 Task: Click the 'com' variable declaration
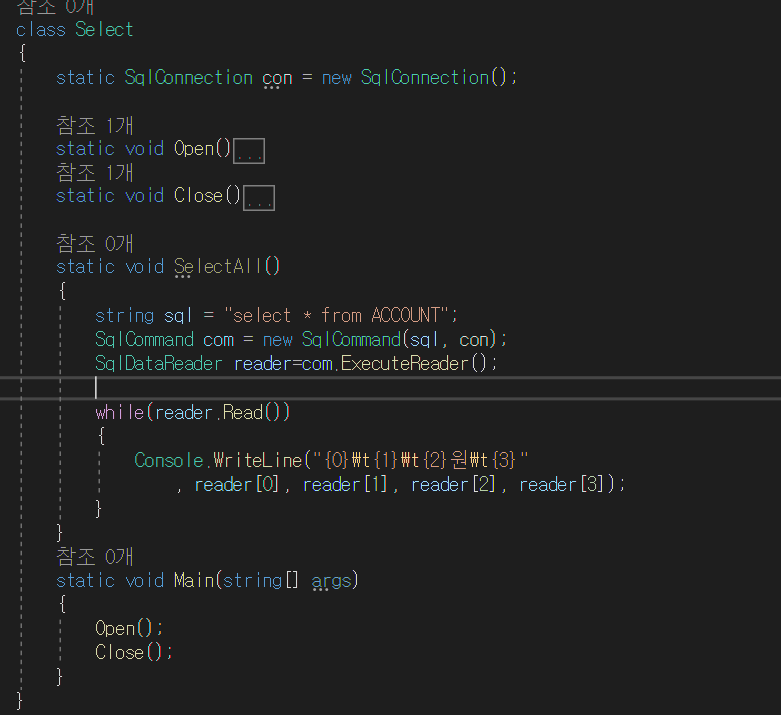coord(218,340)
